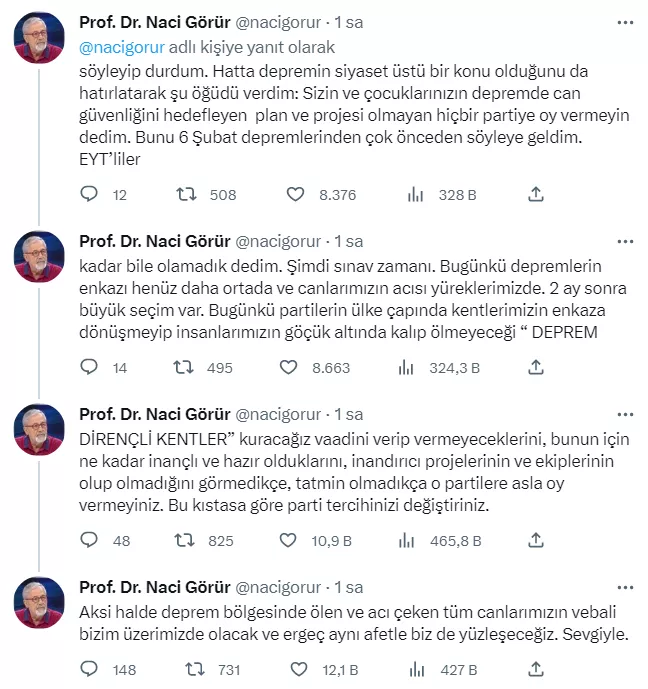The image size is (648, 689).
Task: Click the @nacigorur mention link in reply line
Action: point(119,46)
